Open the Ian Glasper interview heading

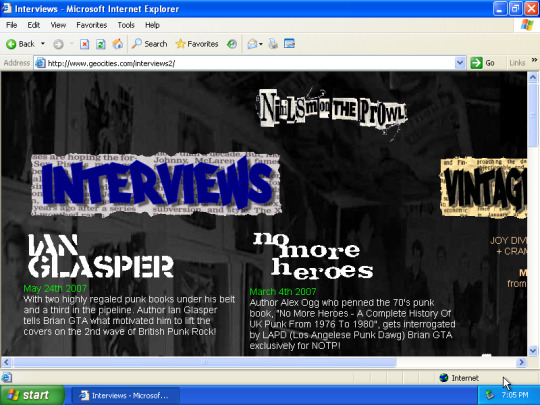[x=101, y=256]
